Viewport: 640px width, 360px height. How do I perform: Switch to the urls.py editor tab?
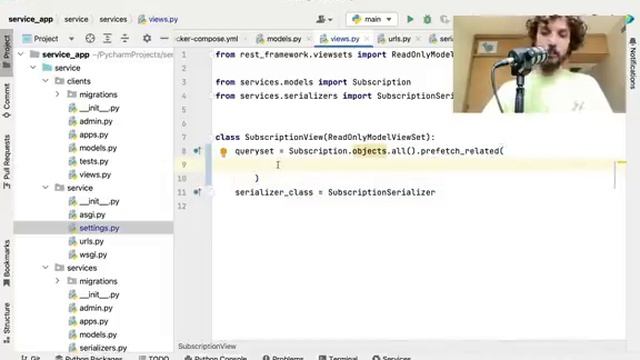click(394, 39)
